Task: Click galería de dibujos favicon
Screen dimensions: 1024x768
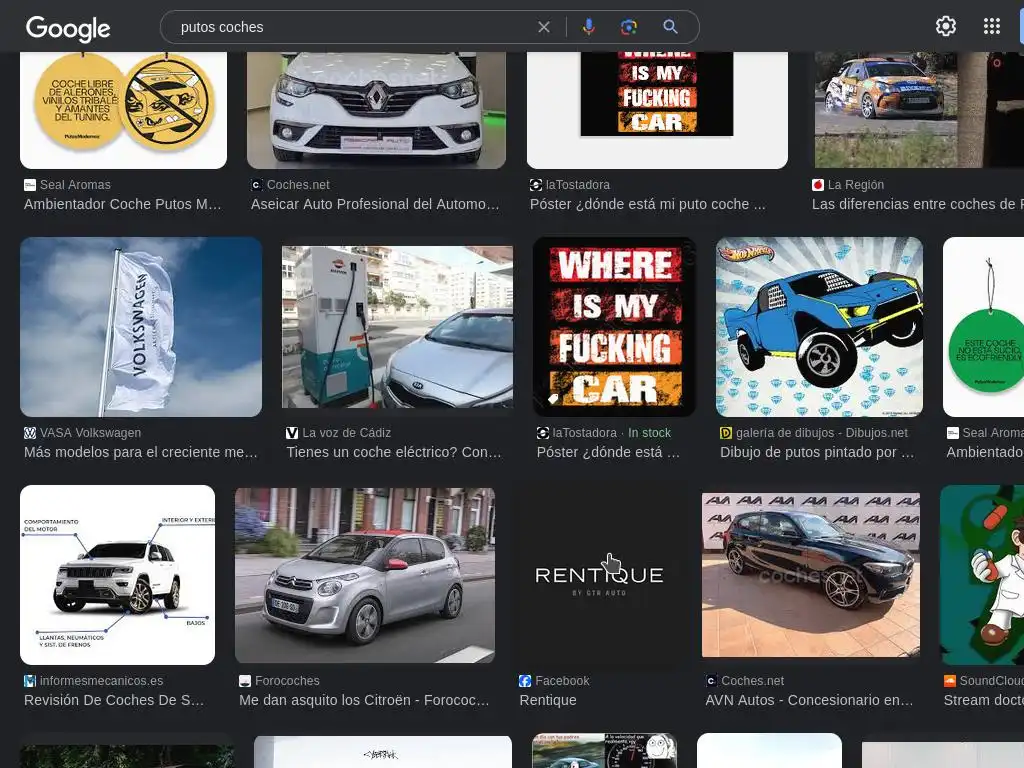Action: point(726,433)
